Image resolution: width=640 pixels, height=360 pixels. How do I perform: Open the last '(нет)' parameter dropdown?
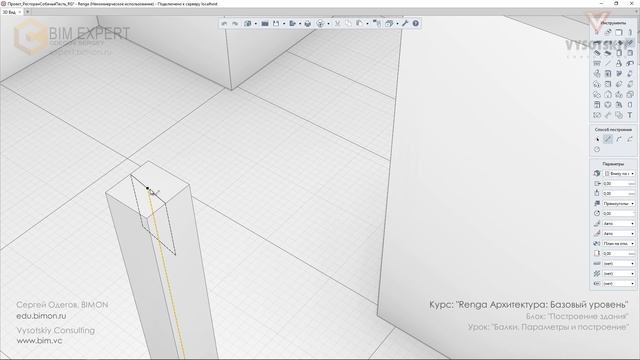pyautogui.click(x=619, y=283)
